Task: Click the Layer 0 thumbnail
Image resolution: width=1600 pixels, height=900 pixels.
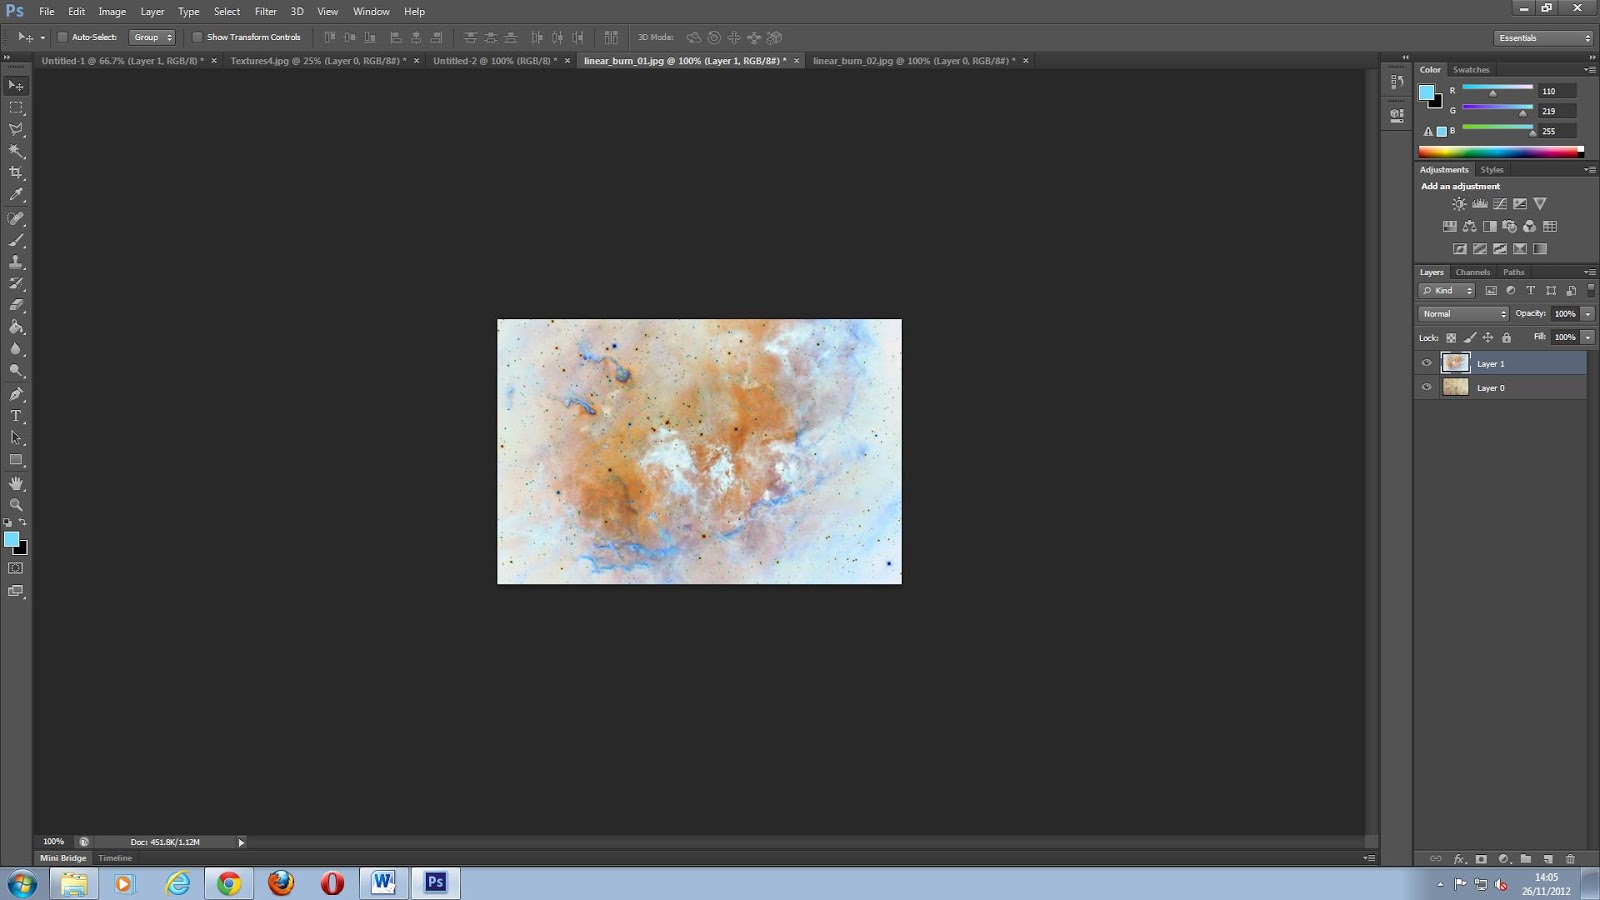Action: 1455,387
